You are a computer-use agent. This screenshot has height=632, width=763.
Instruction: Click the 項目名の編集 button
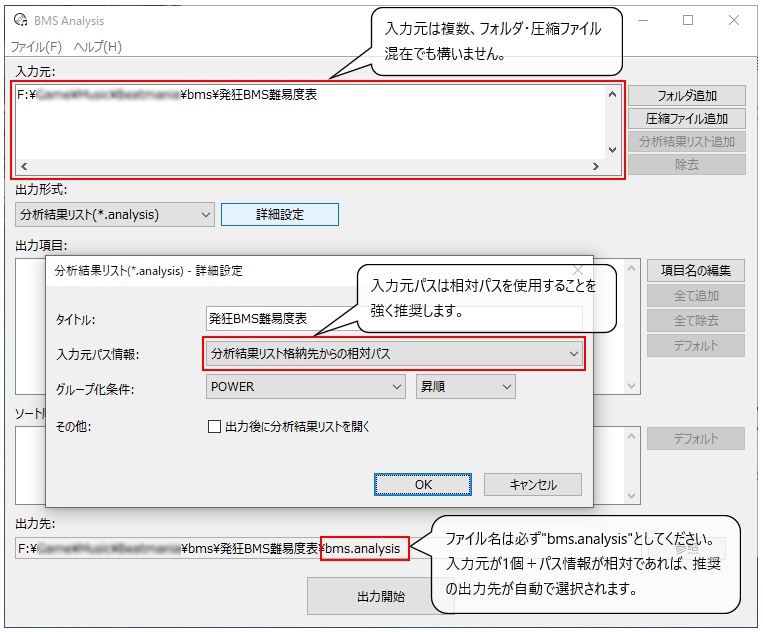pyautogui.click(x=696, y=271)
